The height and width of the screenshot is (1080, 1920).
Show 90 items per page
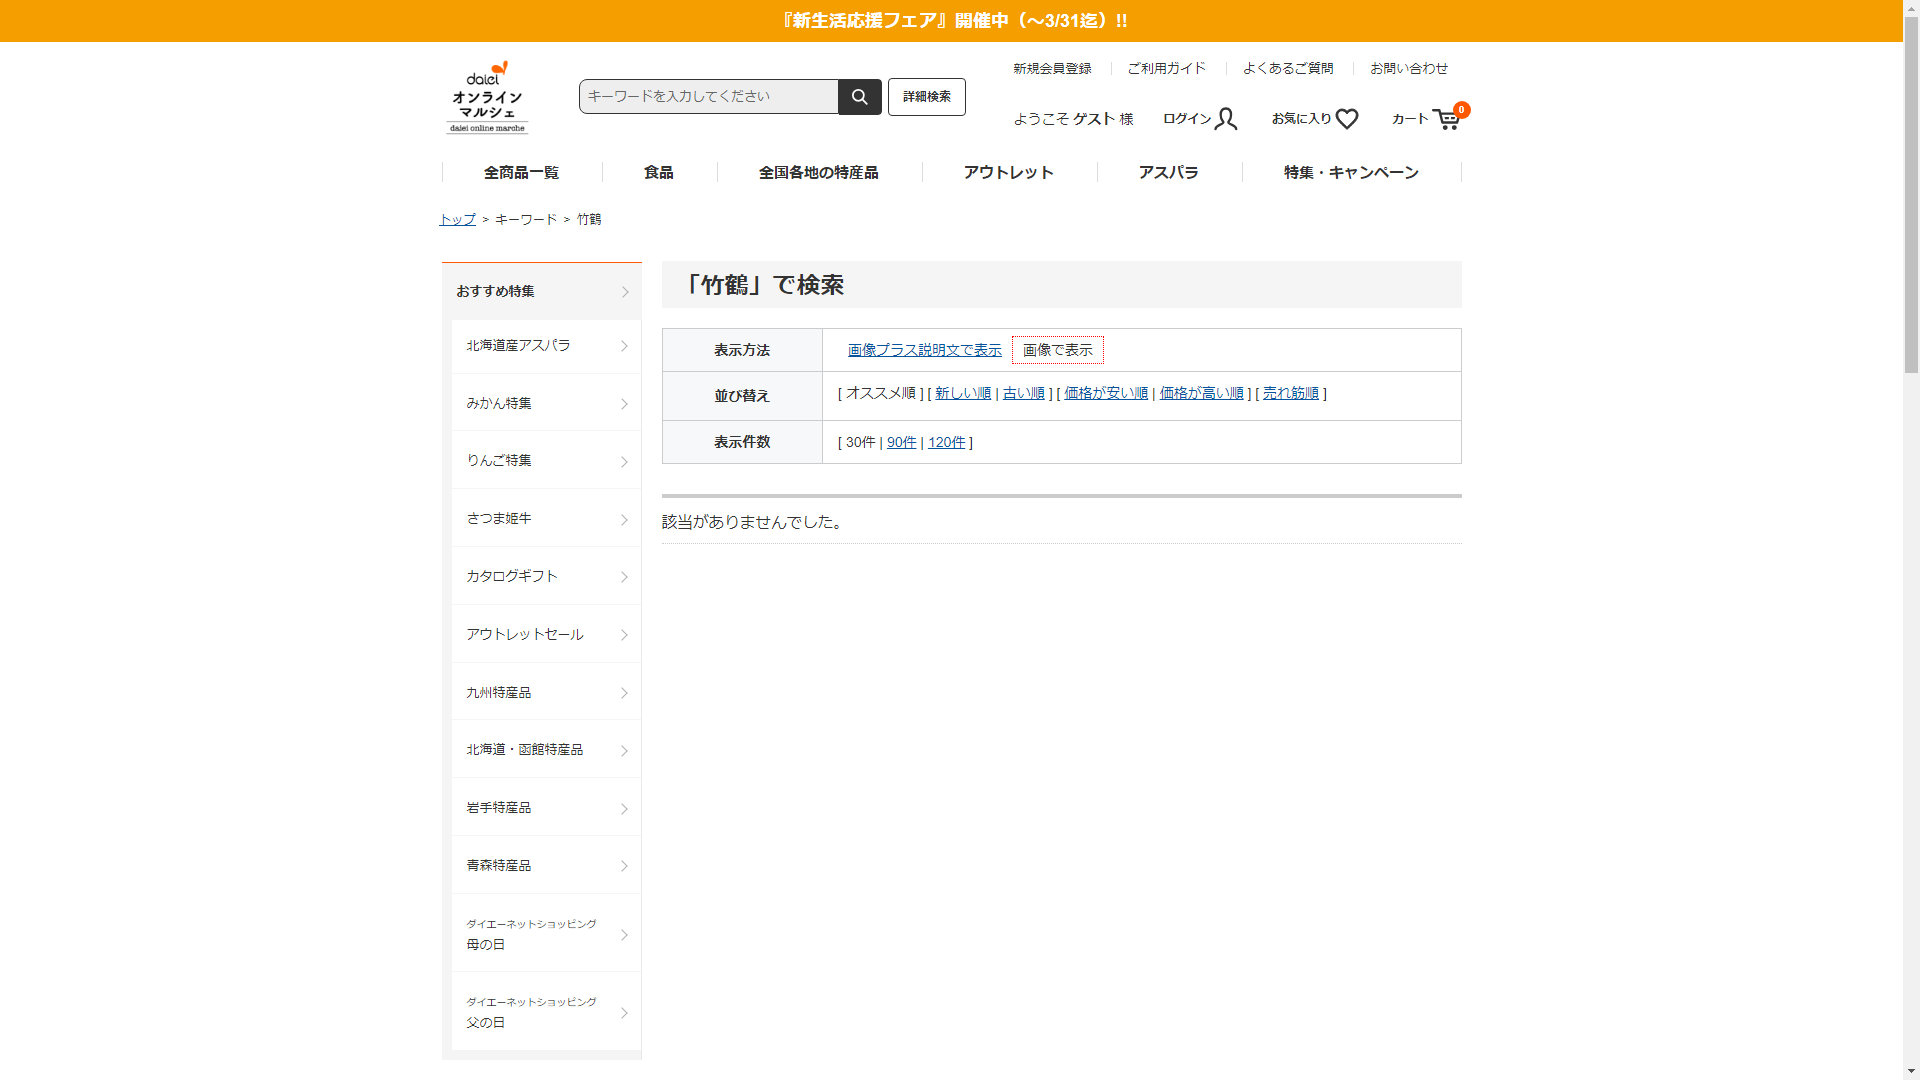tap(901, 442)
